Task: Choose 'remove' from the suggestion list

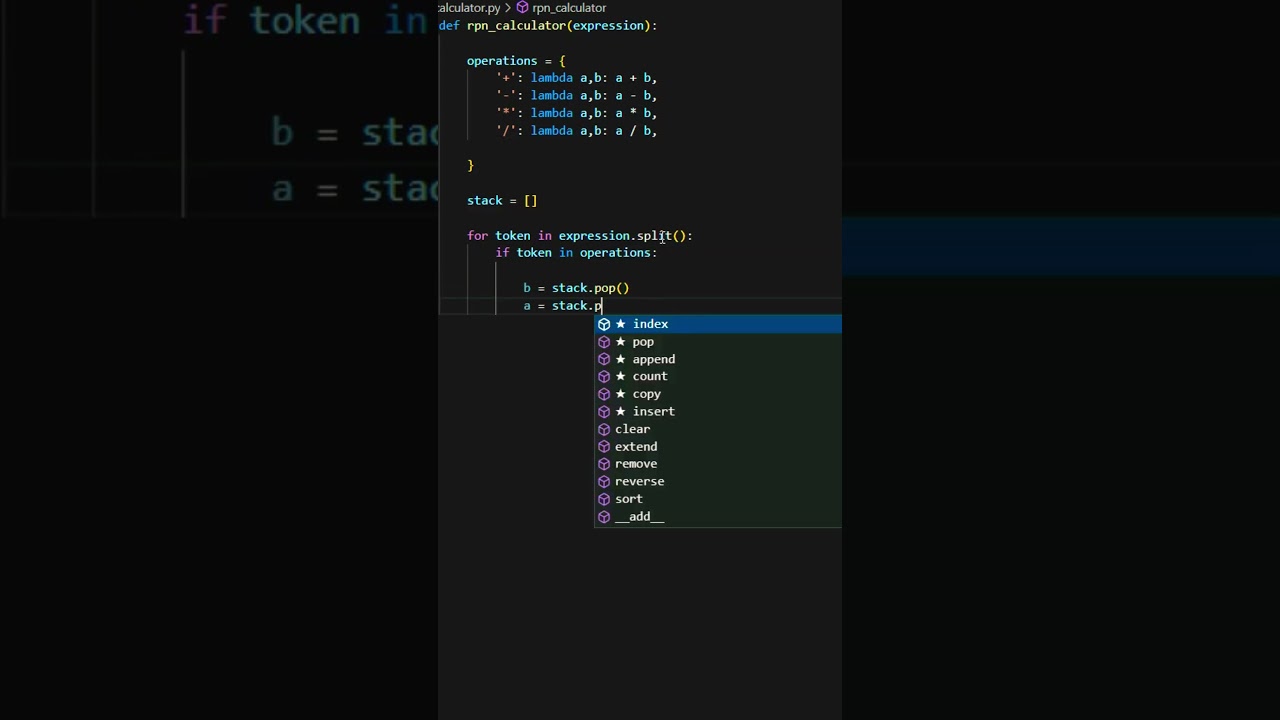Action: 718,464
